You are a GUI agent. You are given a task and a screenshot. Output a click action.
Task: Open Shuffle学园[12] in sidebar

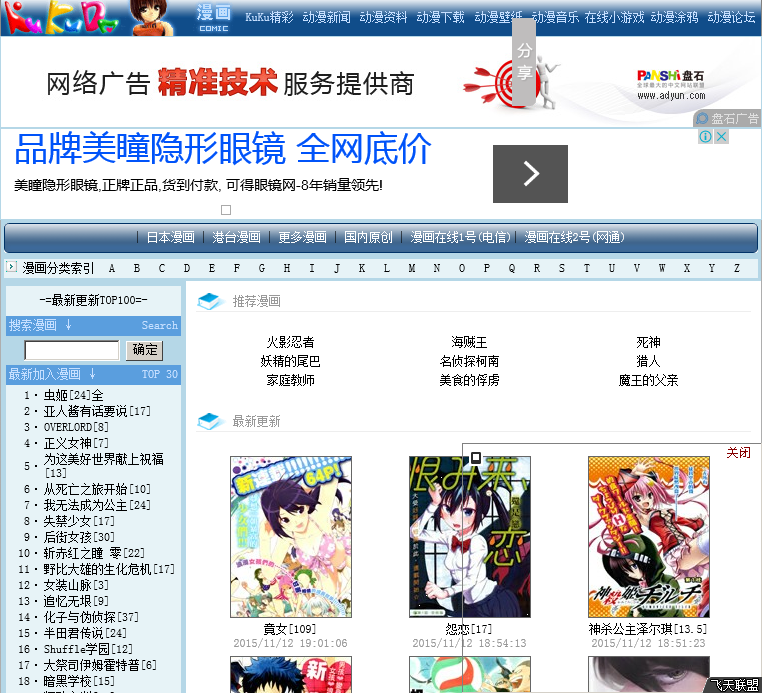[88, 649]
